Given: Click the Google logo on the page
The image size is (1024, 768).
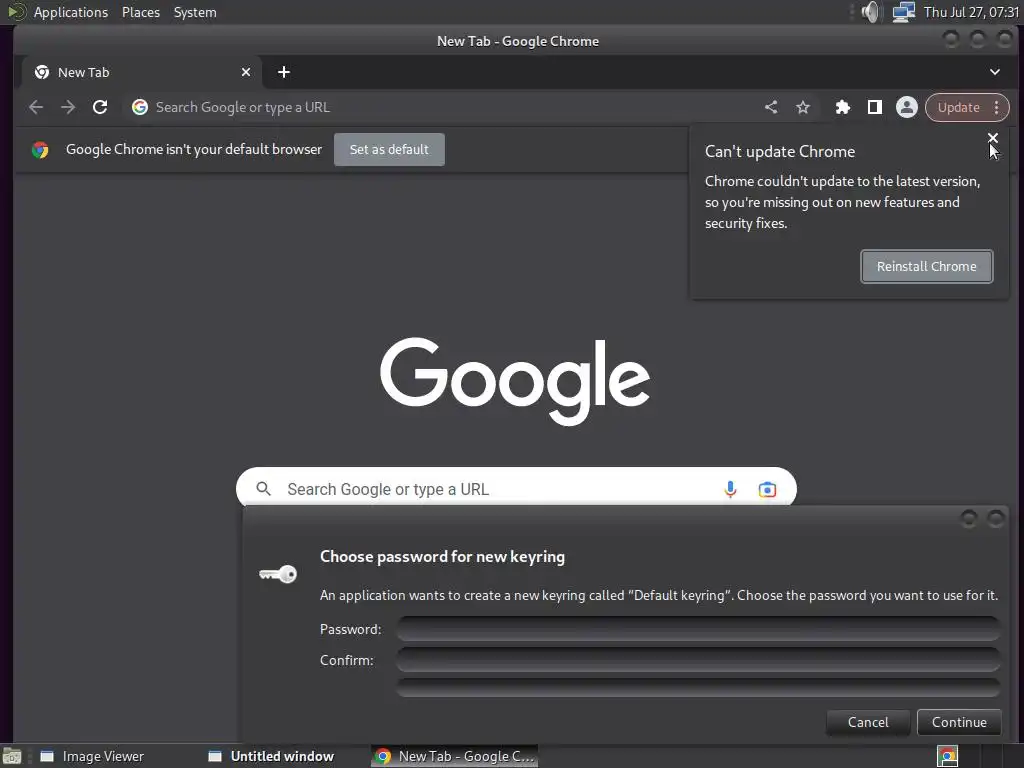Looking at the screenshot, I should [515, 381].
